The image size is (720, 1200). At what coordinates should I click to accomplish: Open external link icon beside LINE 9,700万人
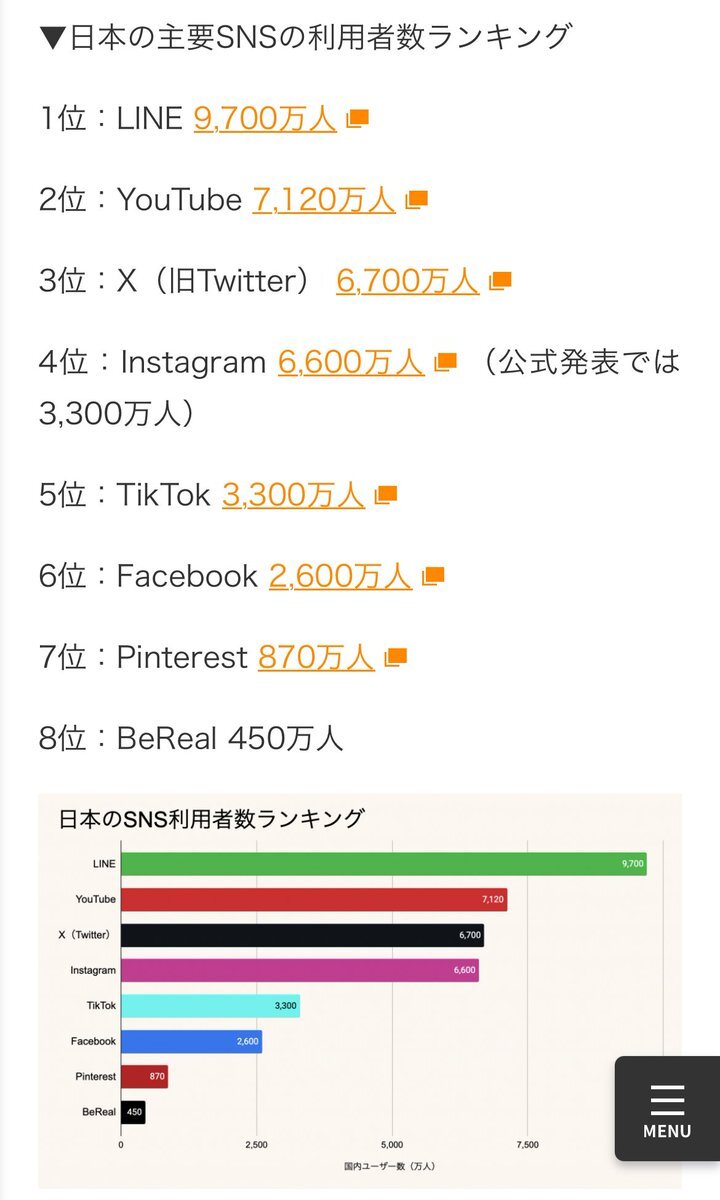pyautogui.click(x=357, y=118)
